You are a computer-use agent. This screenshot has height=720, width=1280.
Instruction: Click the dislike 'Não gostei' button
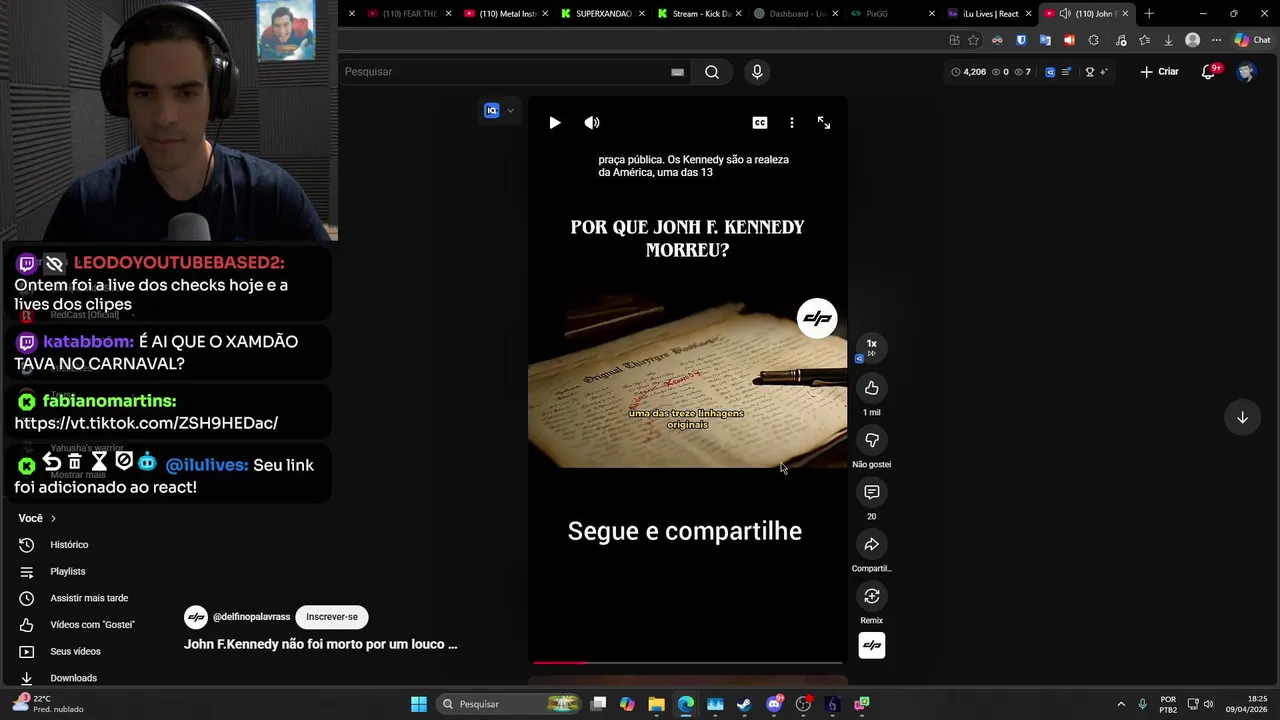coord(872,440)
